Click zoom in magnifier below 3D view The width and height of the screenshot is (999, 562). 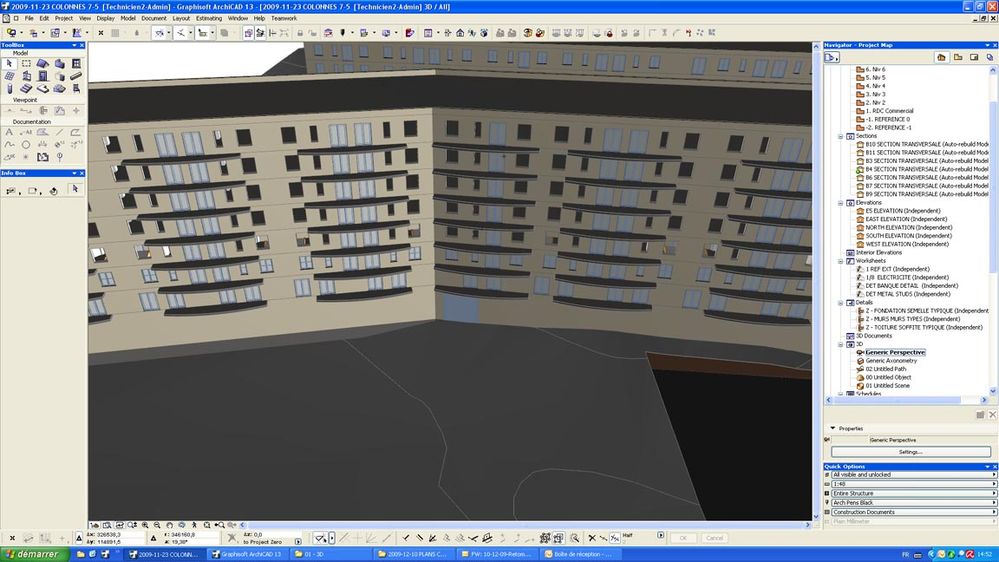145,525
